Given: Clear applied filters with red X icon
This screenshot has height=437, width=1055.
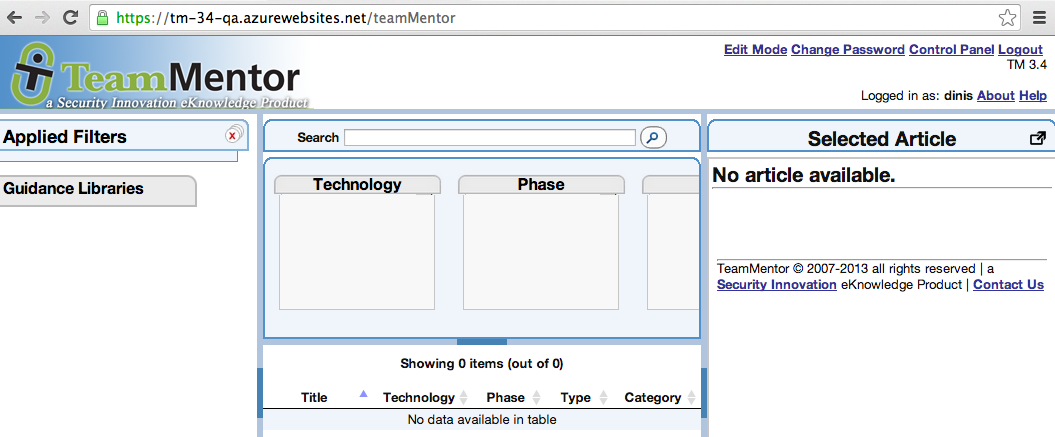Looking at the screenshot, I should pos(233,135).
